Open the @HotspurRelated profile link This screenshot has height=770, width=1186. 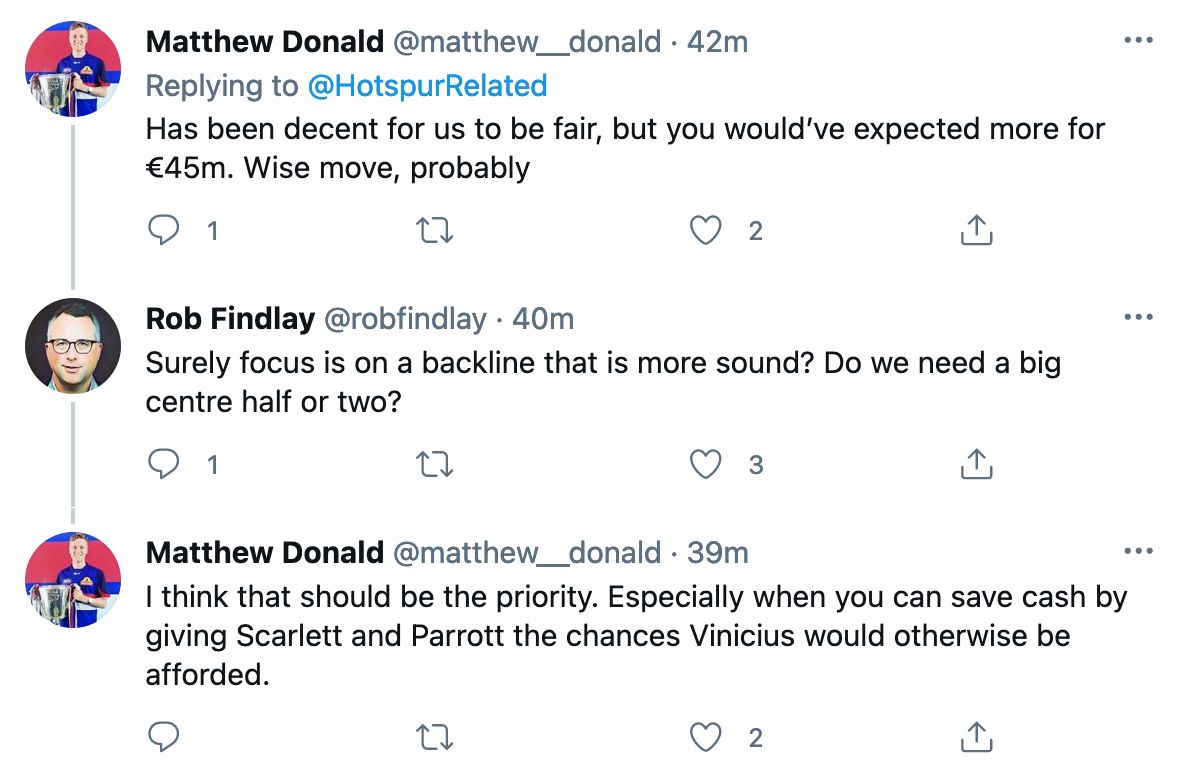[x=427, y=86]
